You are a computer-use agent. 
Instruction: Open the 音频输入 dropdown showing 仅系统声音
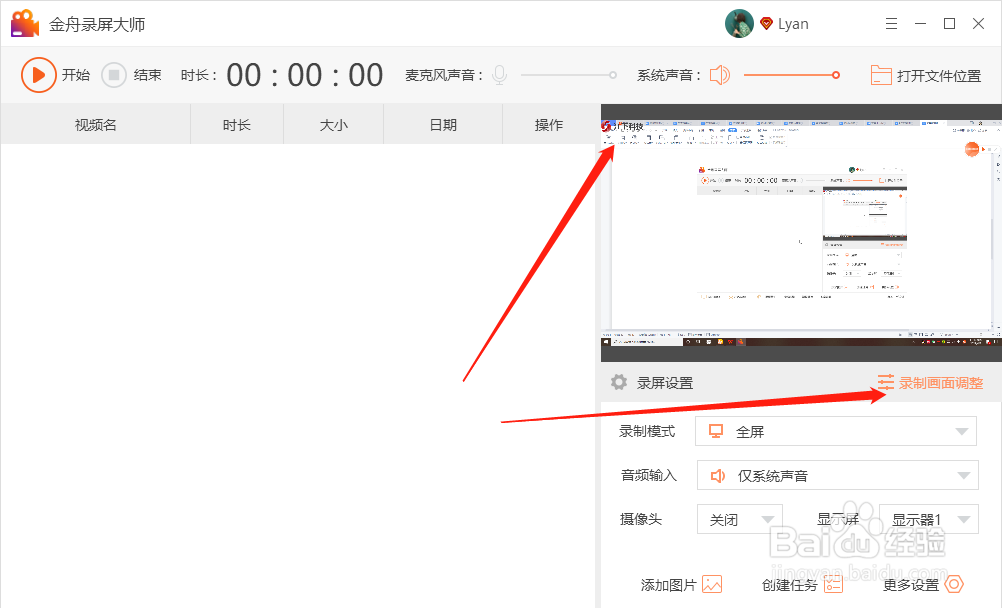tap(836, 475)
